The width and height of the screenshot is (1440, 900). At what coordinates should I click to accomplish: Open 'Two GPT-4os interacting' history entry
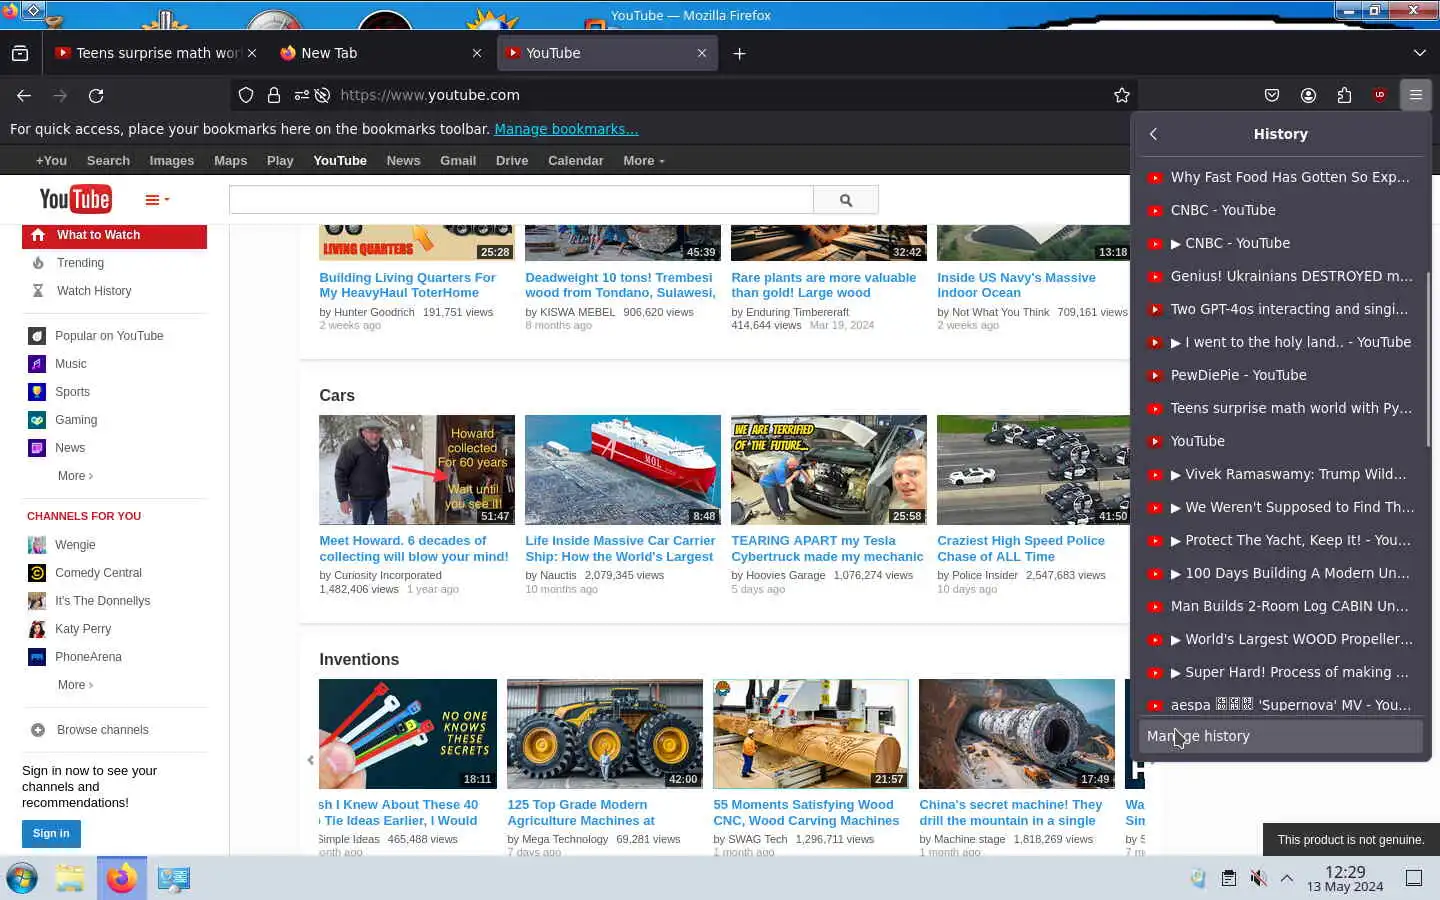(x=1280, y=309)
